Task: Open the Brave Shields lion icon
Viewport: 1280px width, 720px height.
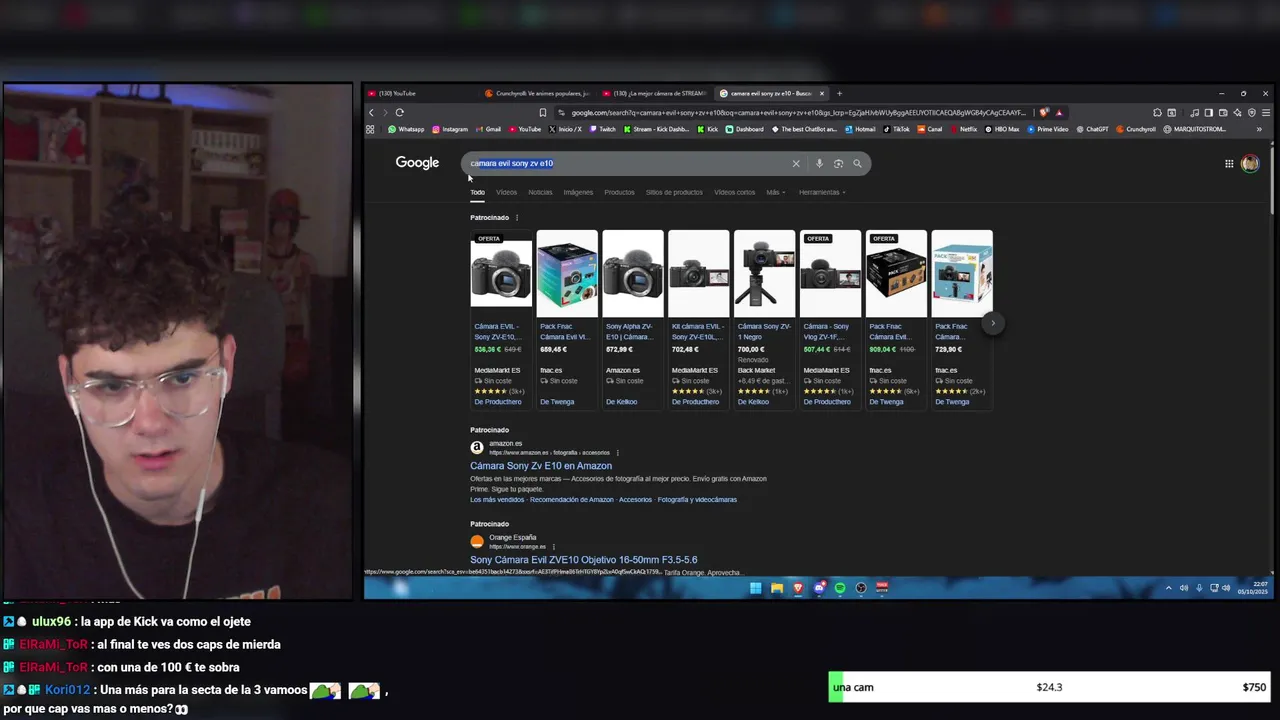Action: click(x=1044, y=112)
